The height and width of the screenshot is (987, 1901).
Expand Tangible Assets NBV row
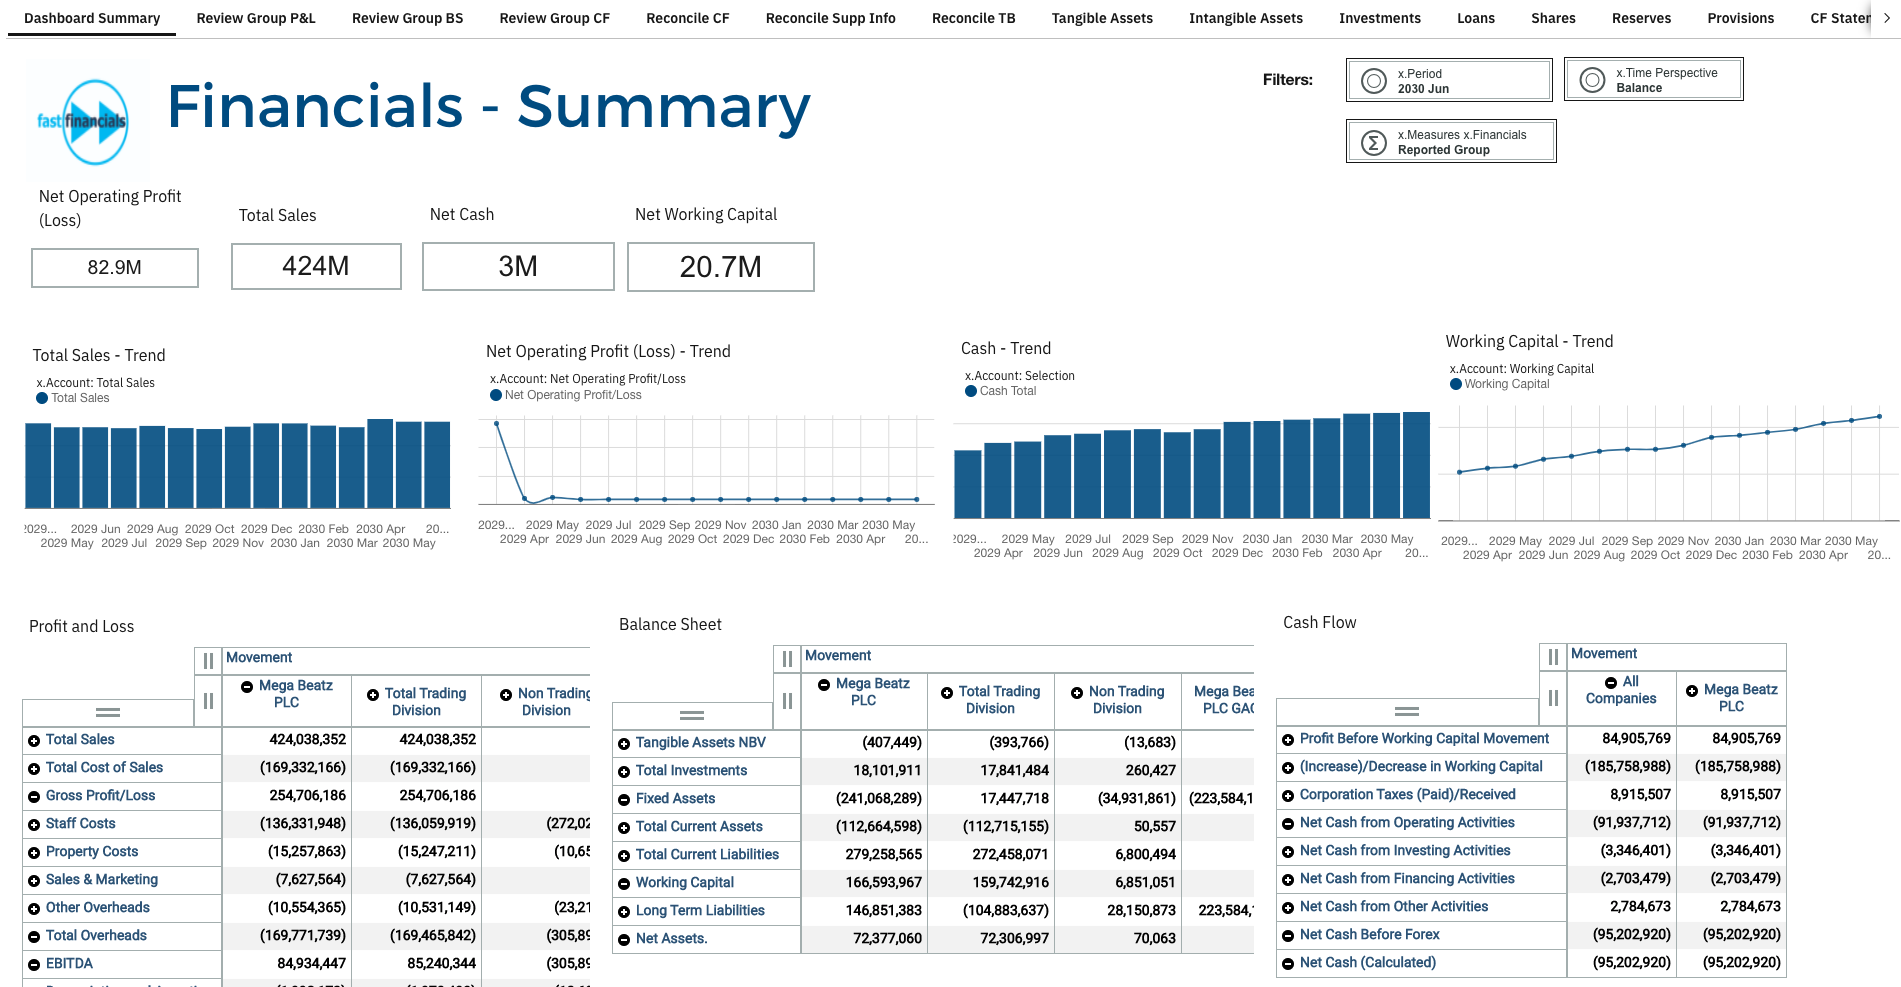[624, 743]
